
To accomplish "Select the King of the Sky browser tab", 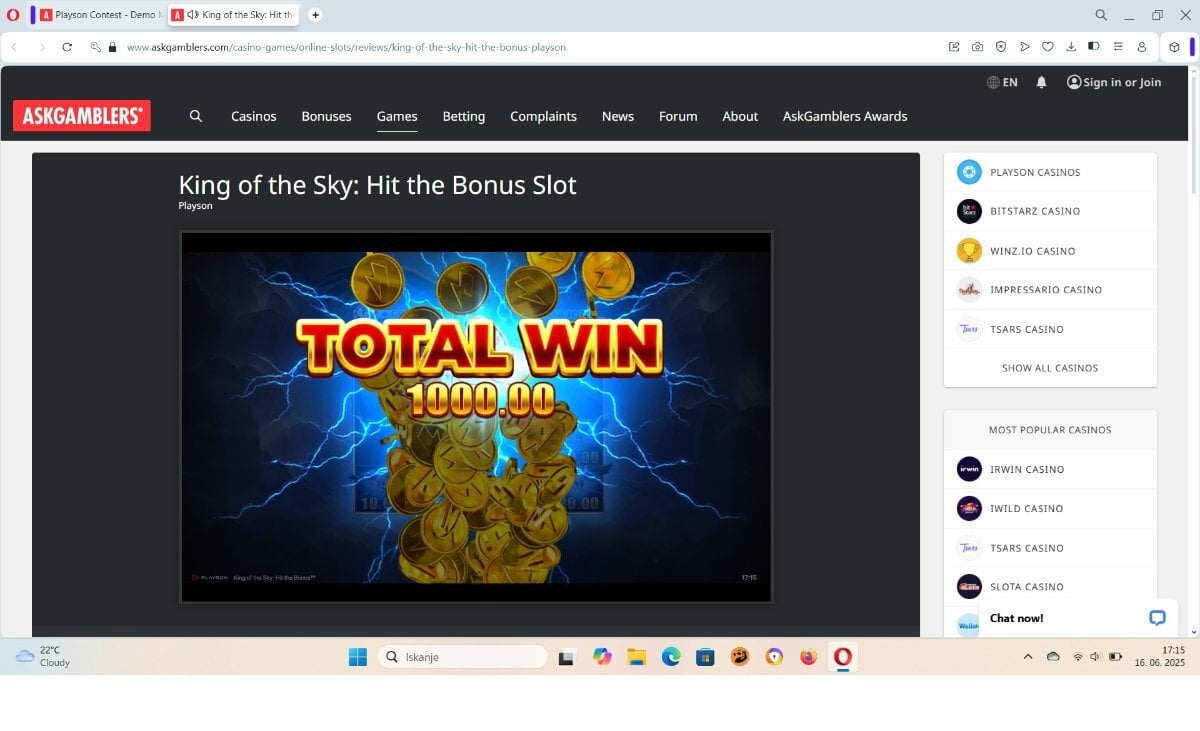I will click(x=232, y=15).
